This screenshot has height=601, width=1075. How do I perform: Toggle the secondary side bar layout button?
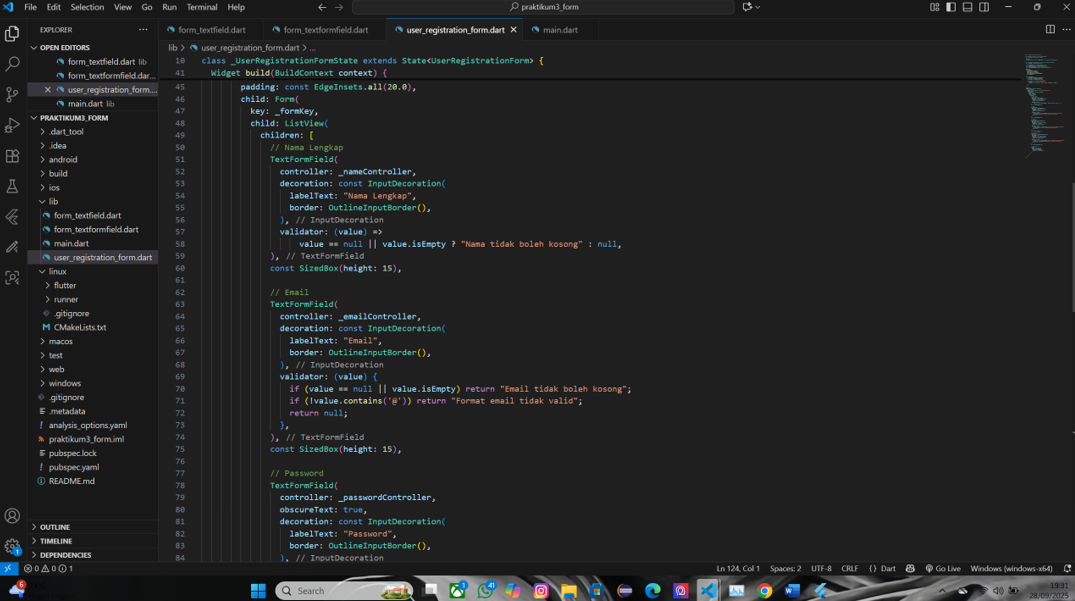984,7
